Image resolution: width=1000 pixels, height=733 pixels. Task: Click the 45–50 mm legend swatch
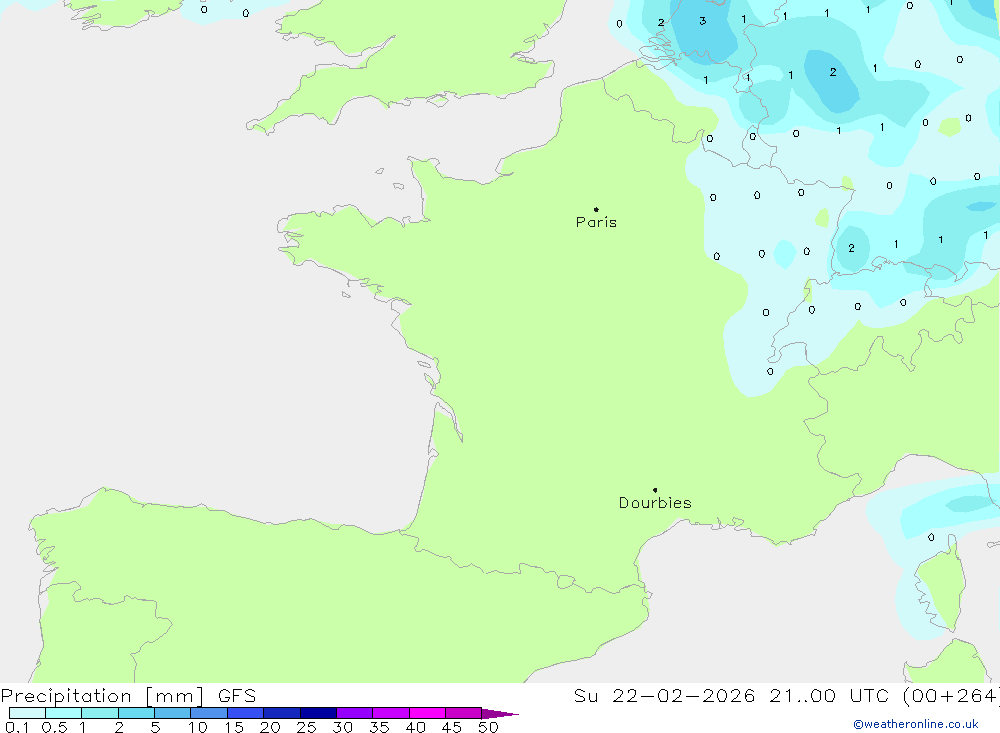tap(464, 713)
